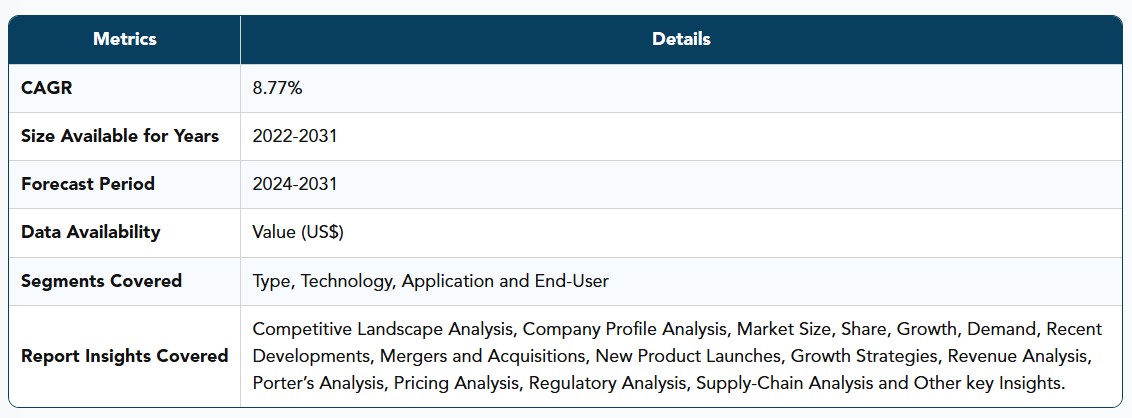Viewport: 1132px width, 418px height.
Task: Click the 2022-2031 value
Action: click(x=295, y=136)
